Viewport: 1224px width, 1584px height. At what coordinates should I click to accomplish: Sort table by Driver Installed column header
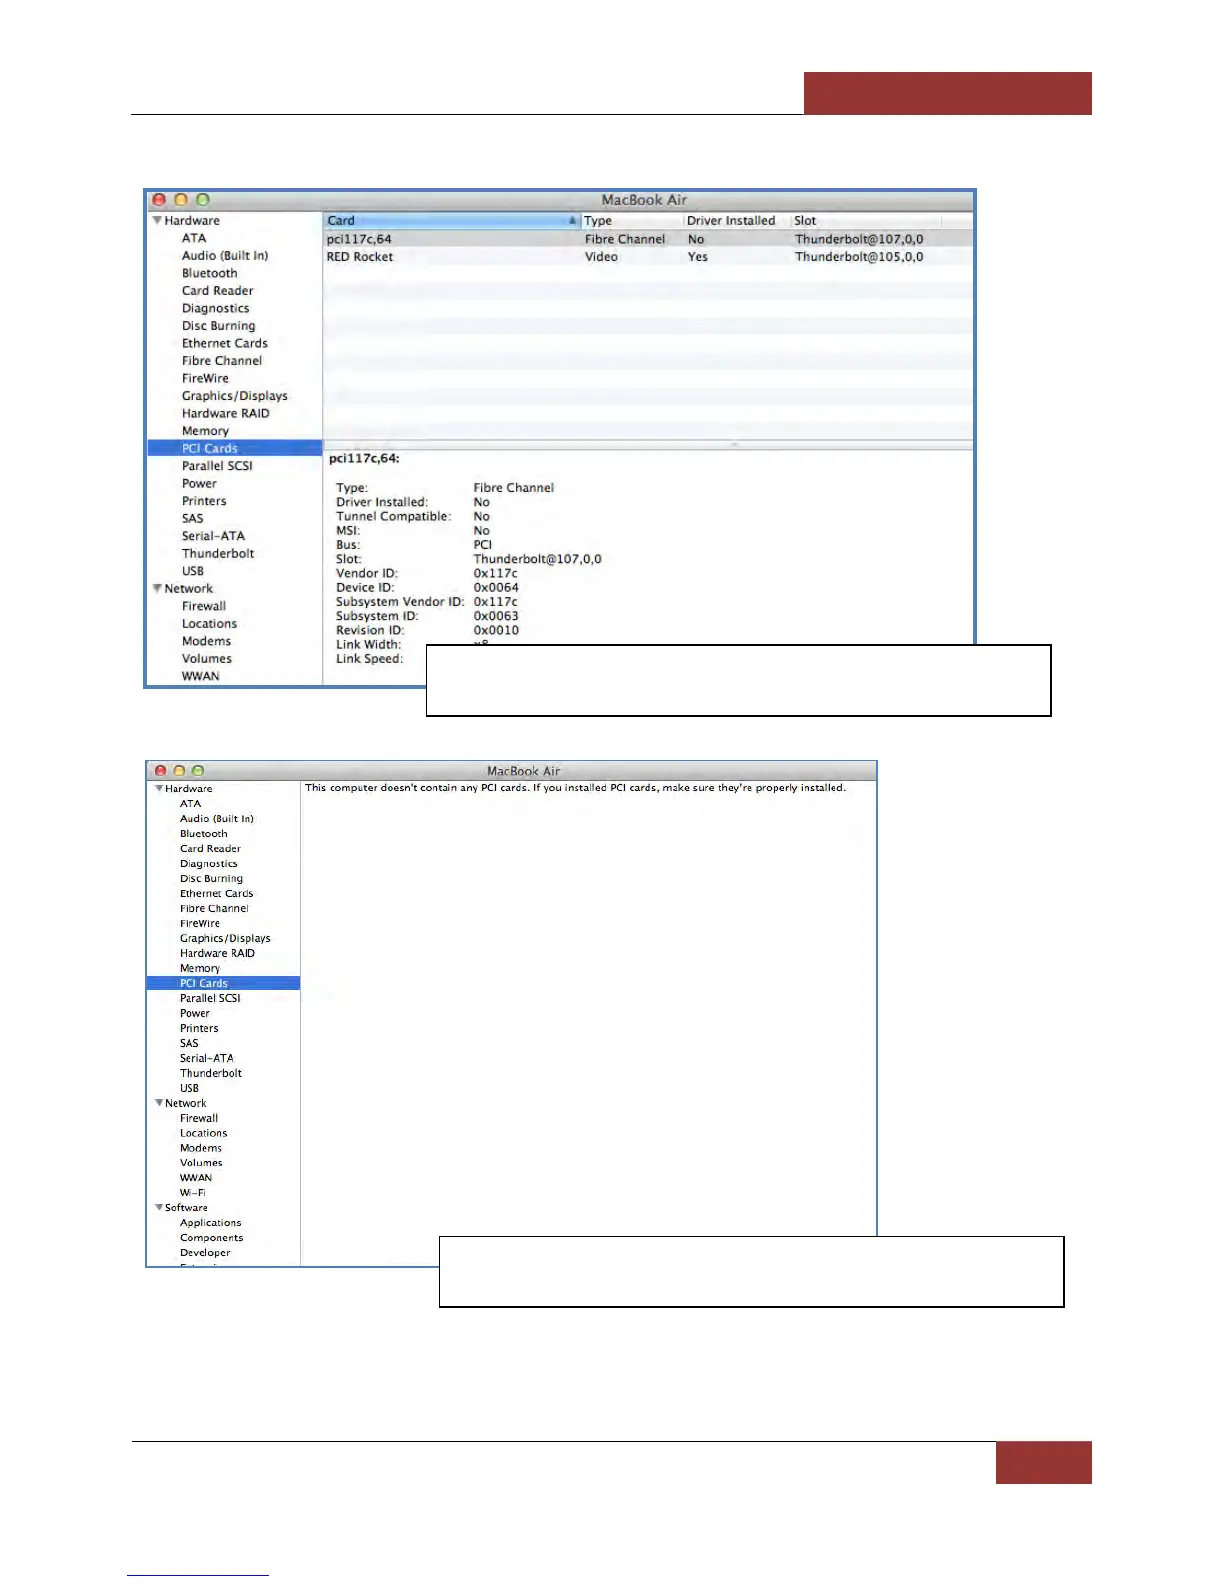point(737,221)
